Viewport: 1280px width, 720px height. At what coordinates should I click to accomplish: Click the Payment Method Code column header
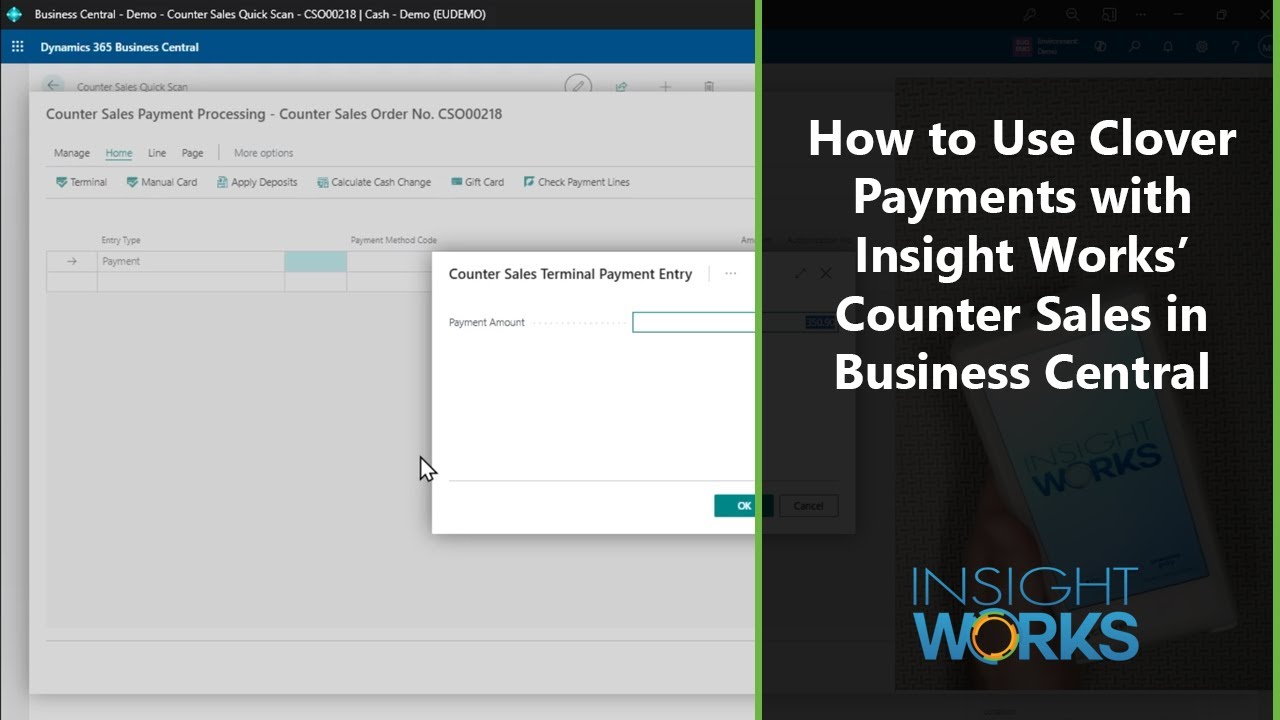click(x=393, y=240)
